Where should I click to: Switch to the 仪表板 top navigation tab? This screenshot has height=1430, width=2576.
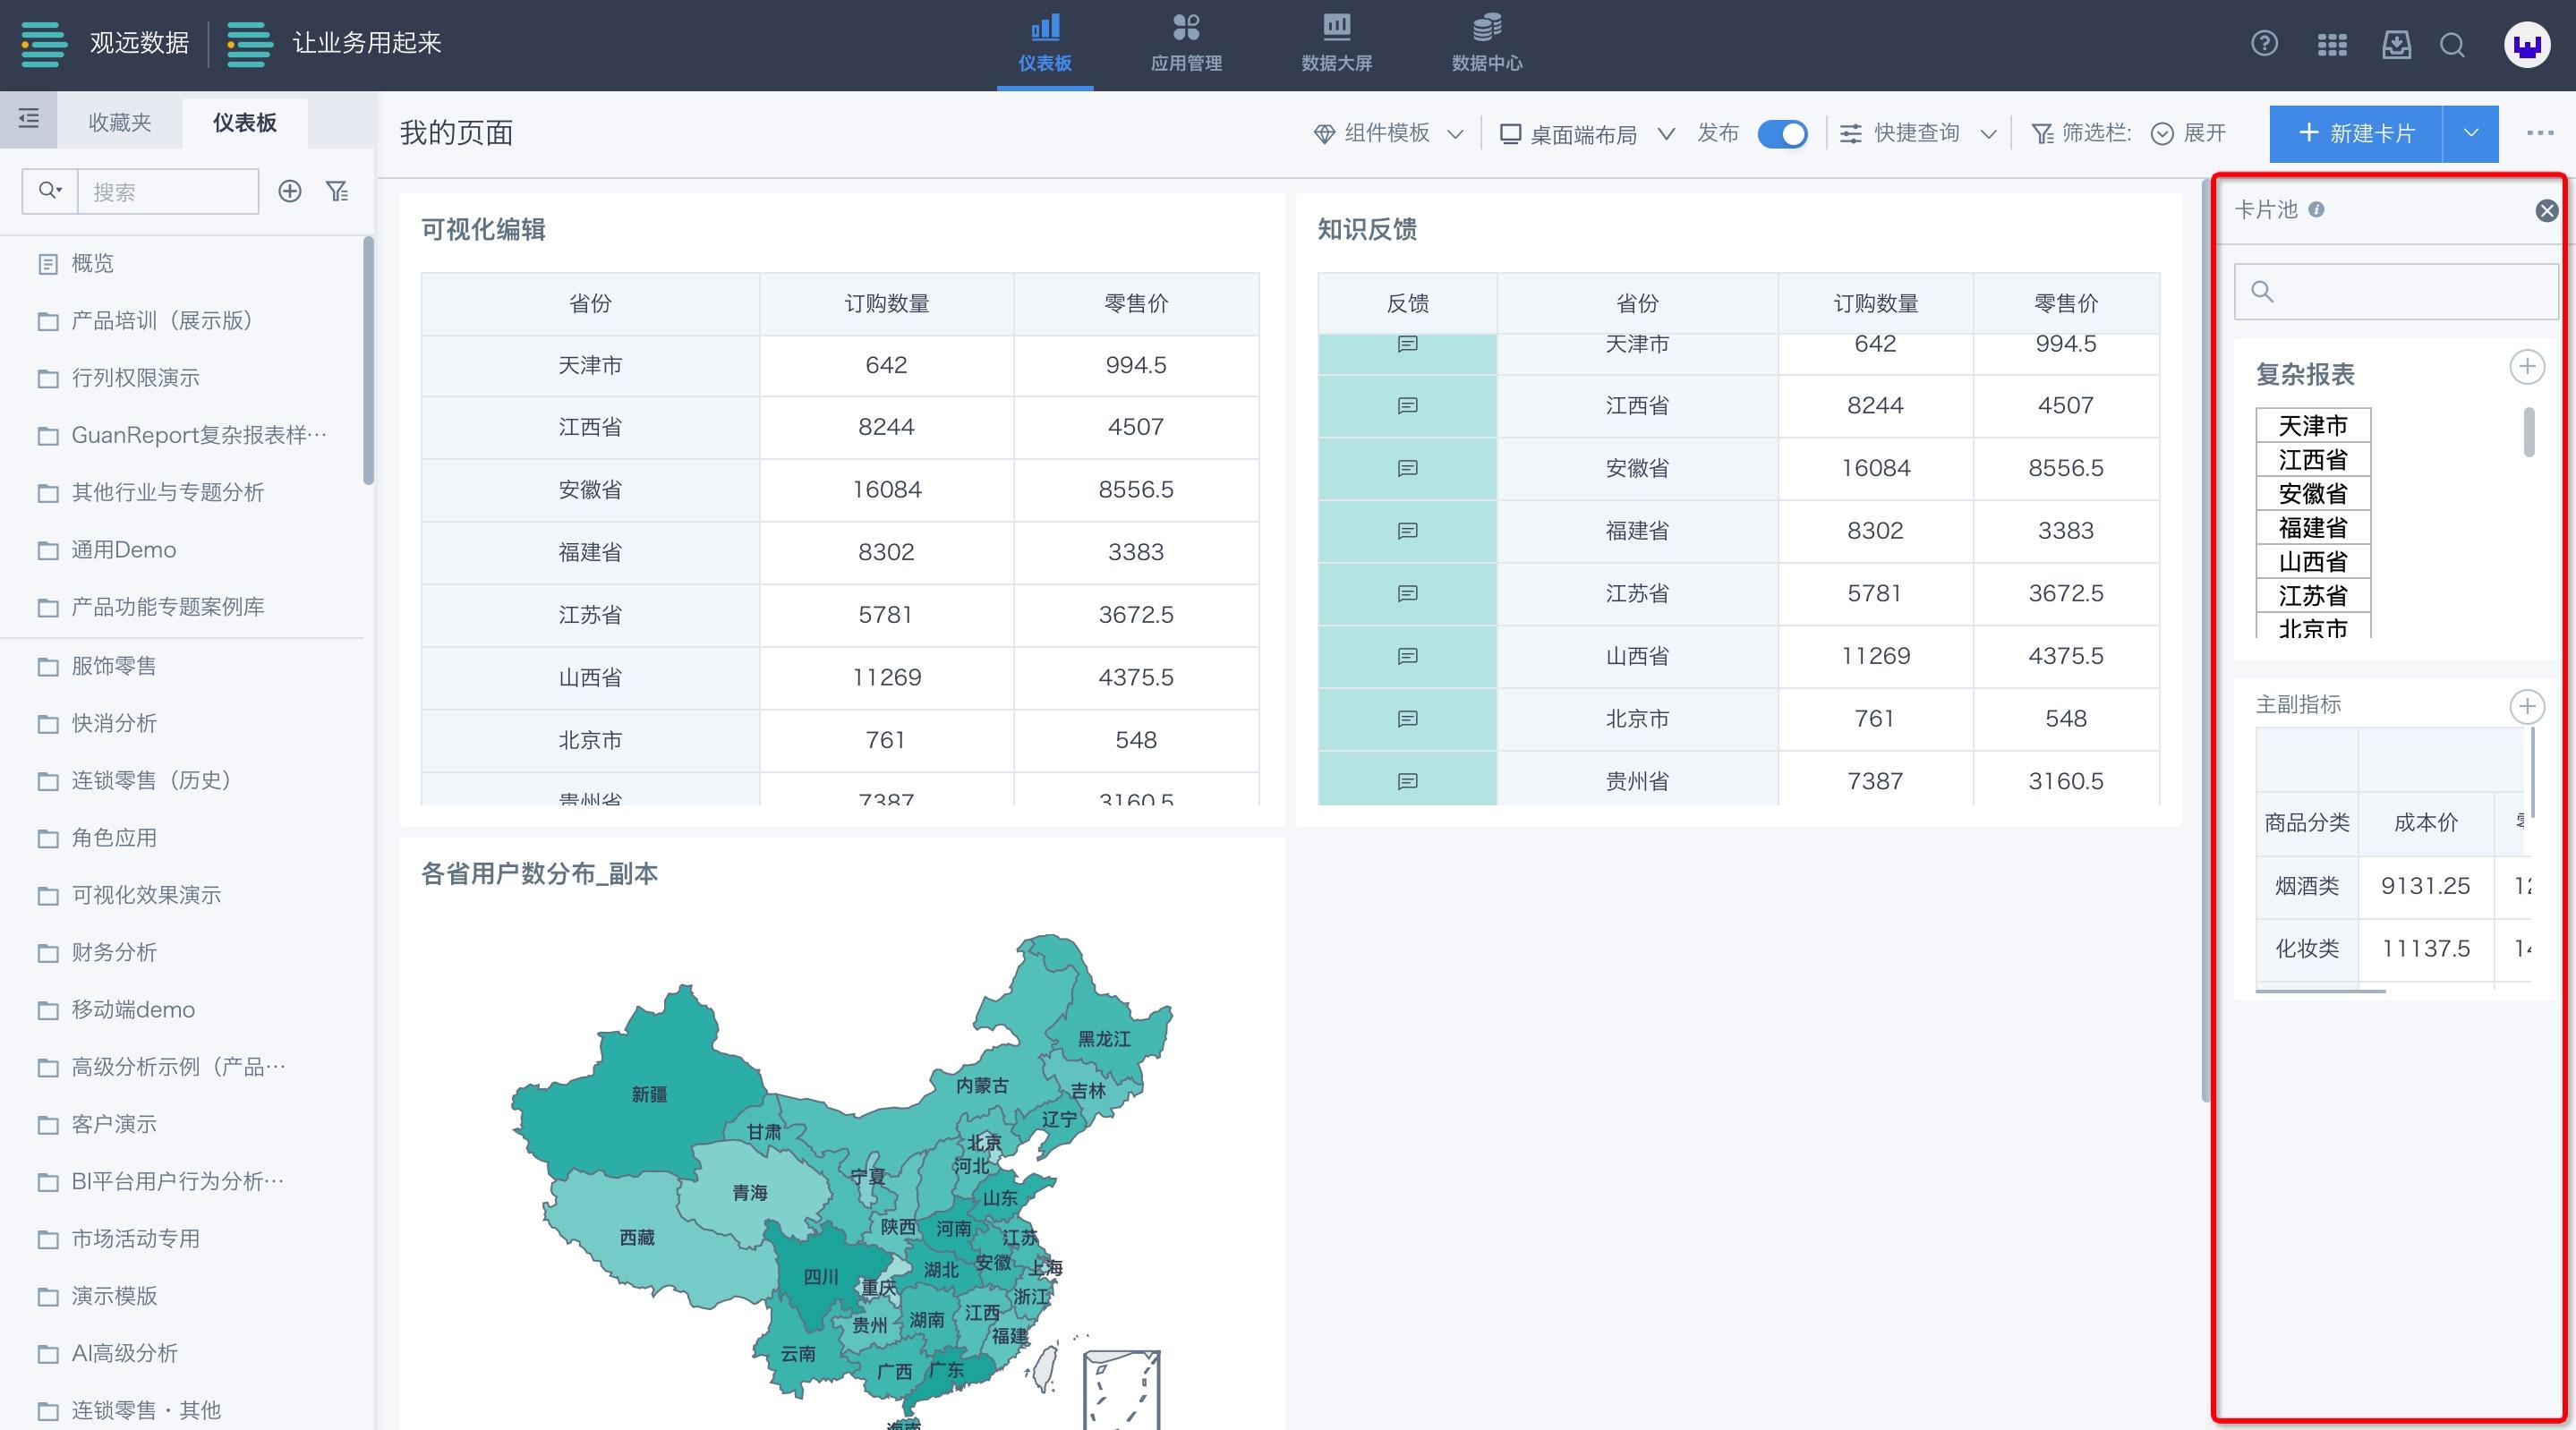click(1045, 45)
